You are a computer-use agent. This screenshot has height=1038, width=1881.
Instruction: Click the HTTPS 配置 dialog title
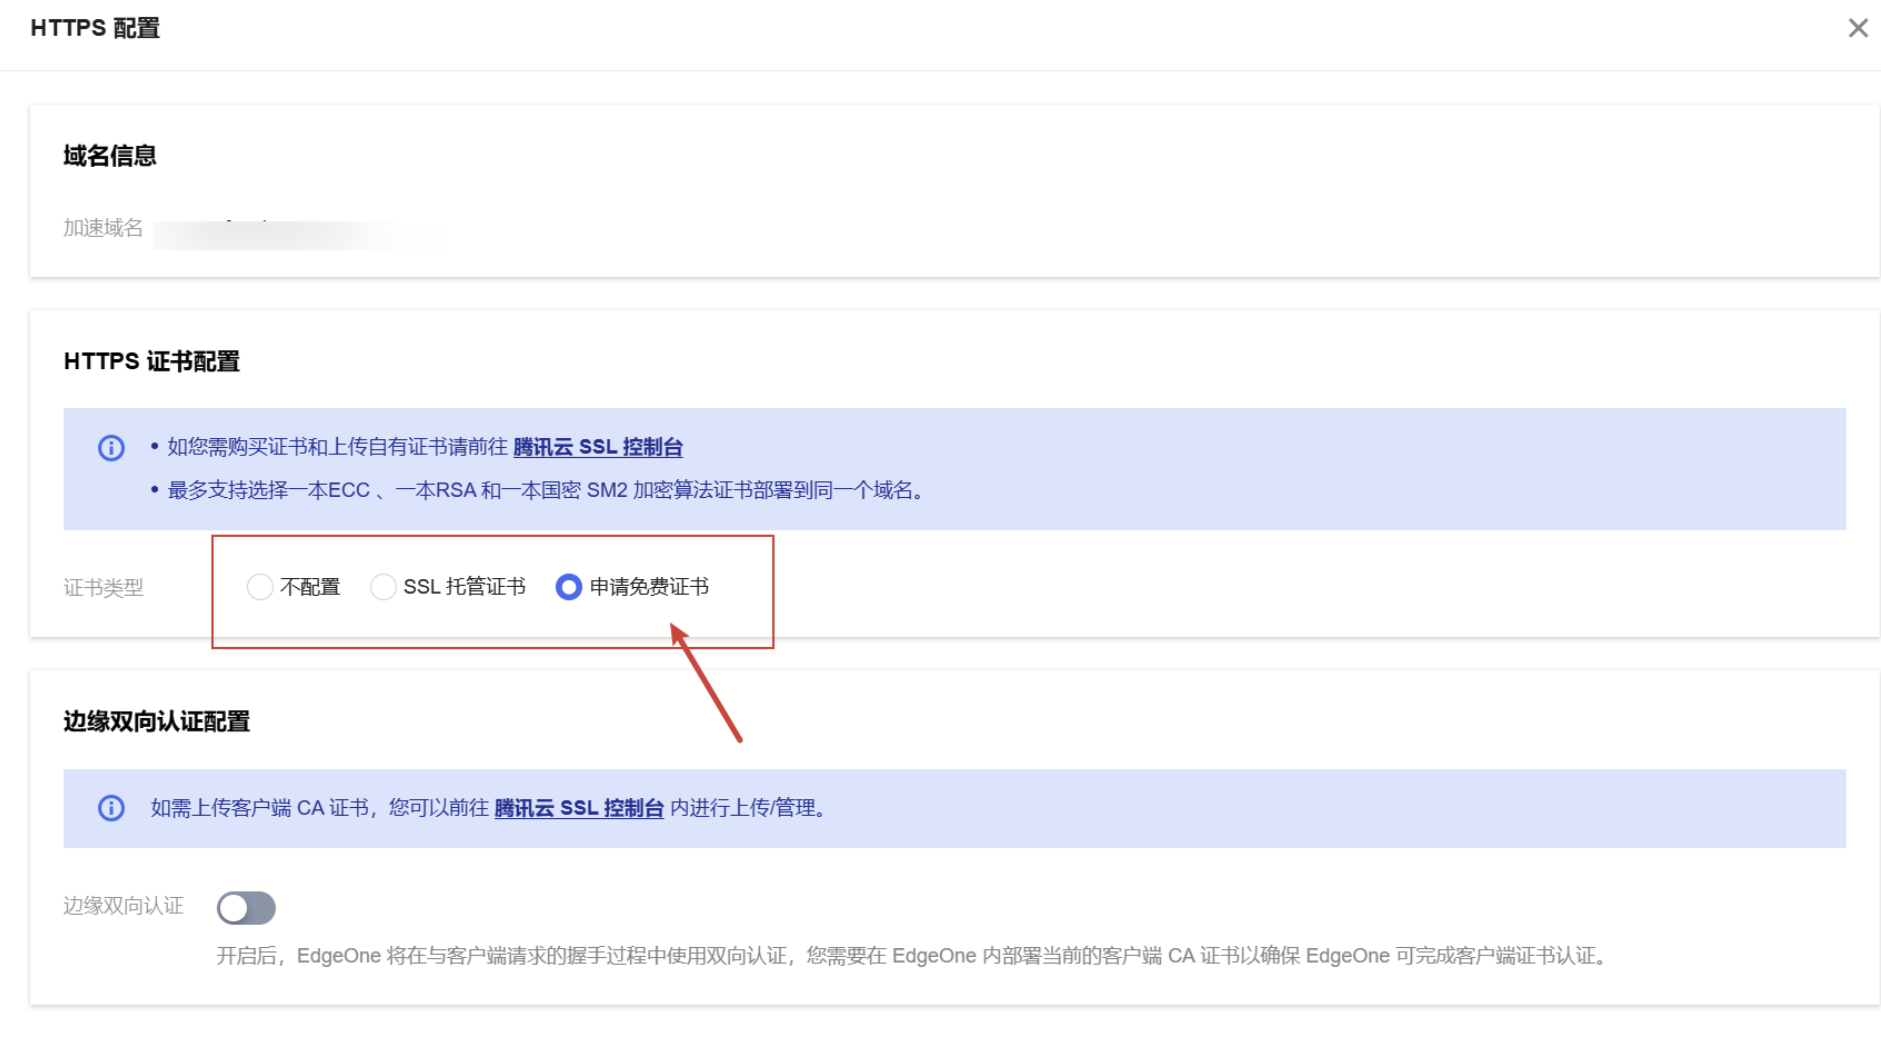[x=95, y=28]
